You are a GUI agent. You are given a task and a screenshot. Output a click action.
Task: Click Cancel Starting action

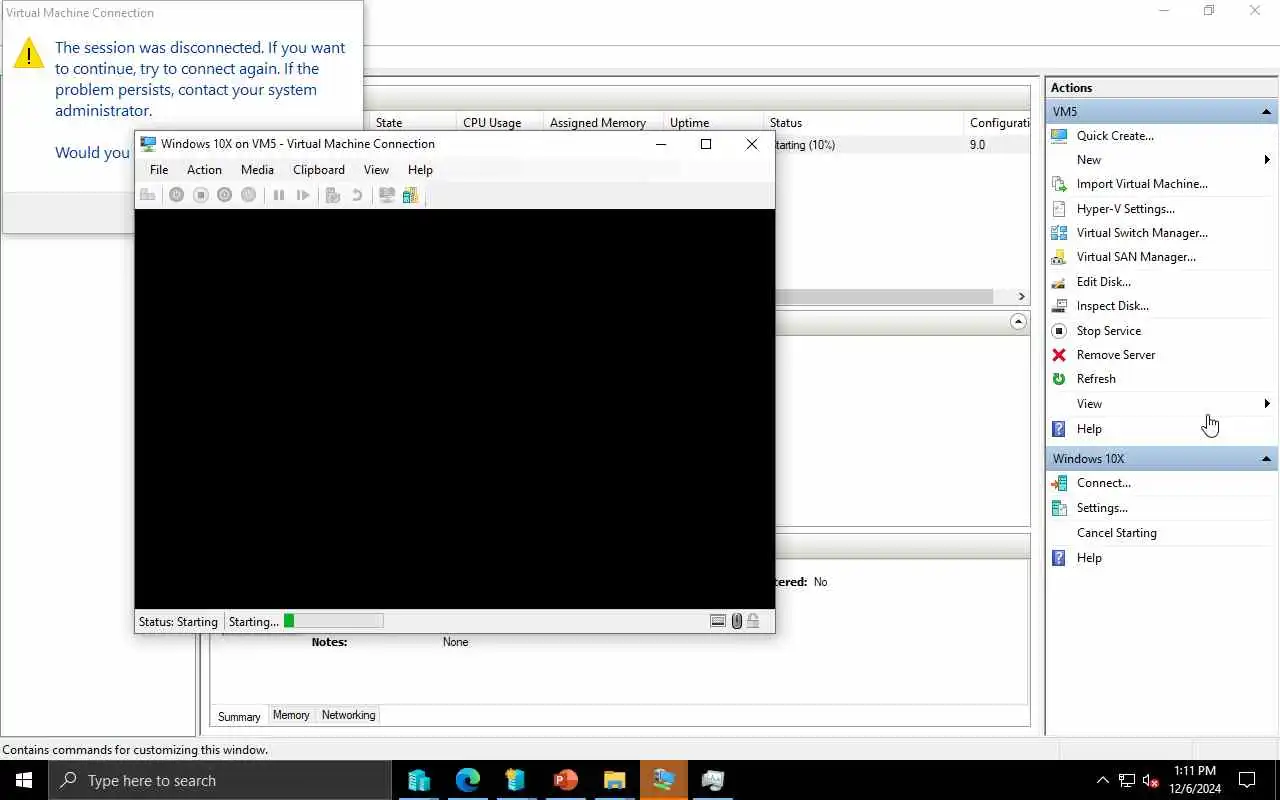[1116, 533]
